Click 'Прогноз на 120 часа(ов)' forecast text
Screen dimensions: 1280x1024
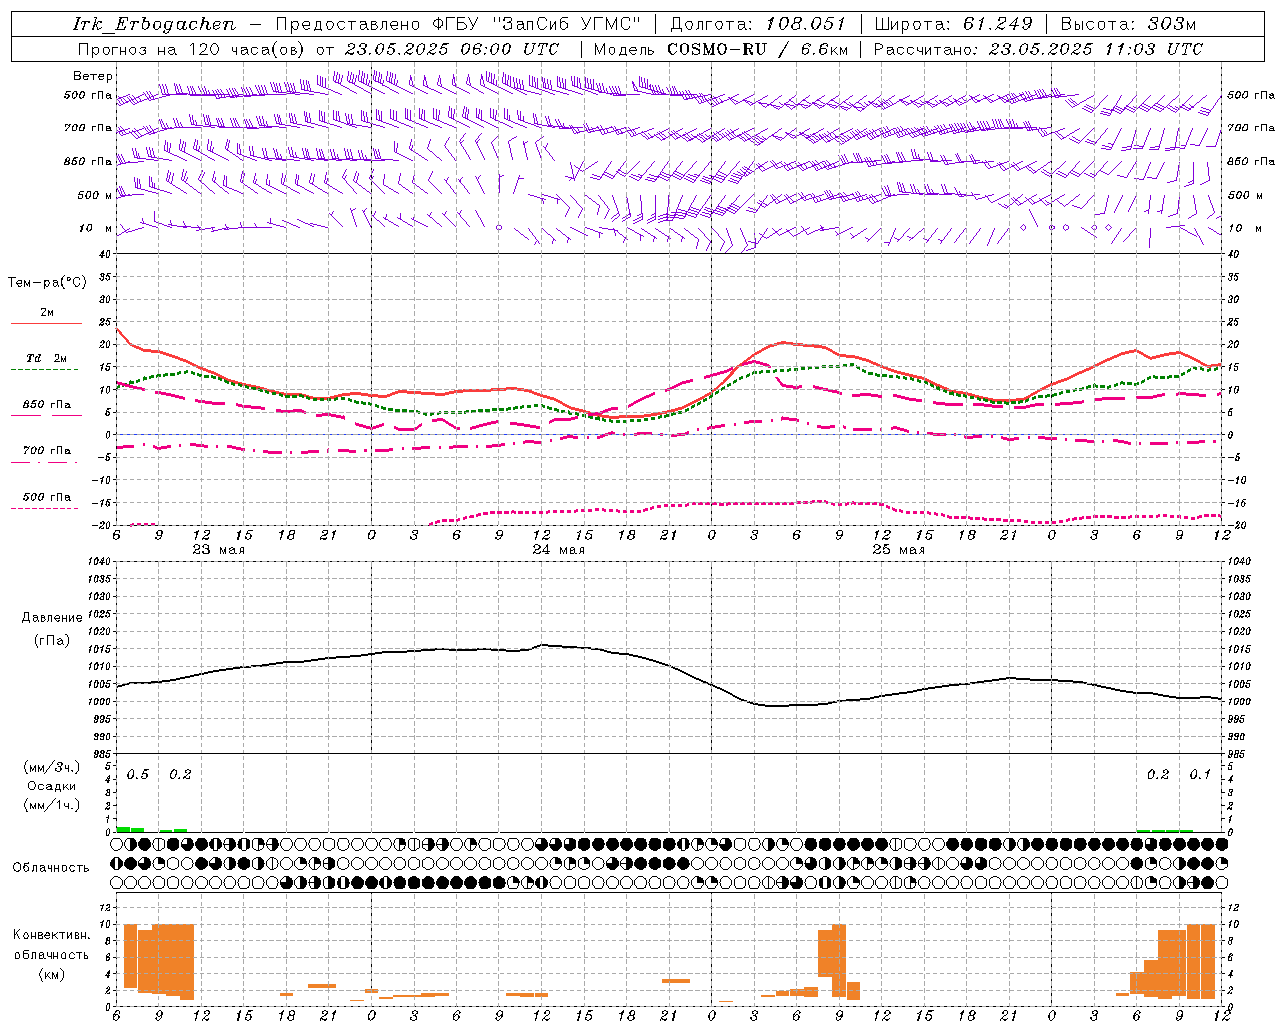(192, 49)
